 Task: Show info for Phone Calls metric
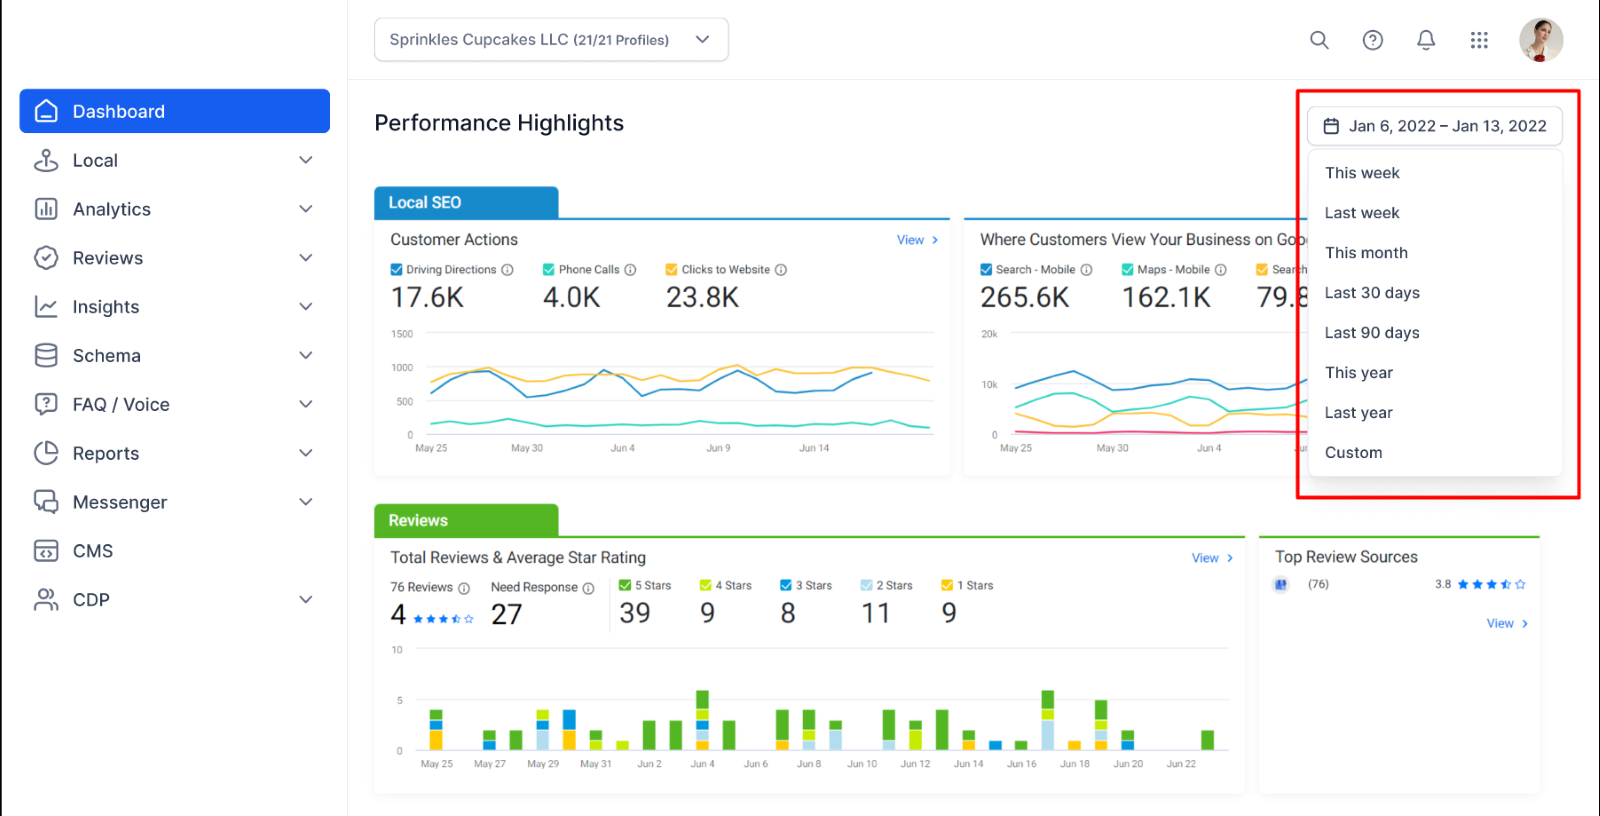click(x=630, y=270)
